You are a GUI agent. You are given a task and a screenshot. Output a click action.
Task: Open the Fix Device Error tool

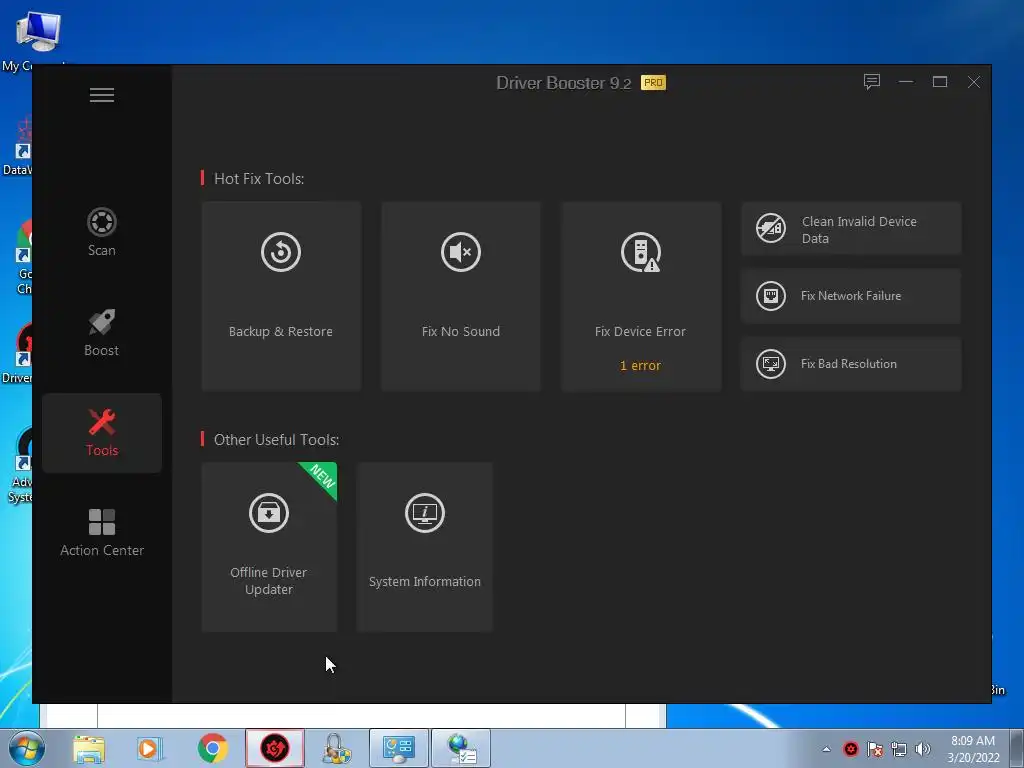tap(641, 296)
